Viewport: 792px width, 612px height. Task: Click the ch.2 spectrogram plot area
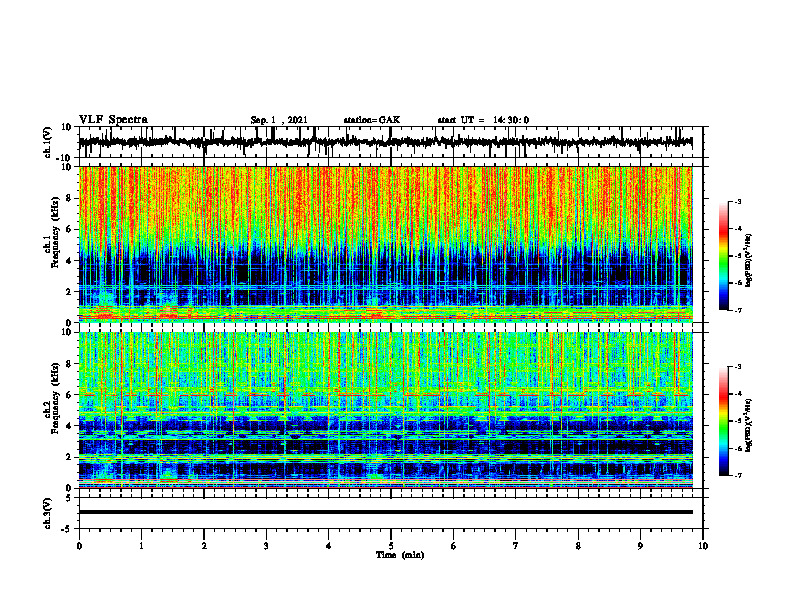(385, 410)
